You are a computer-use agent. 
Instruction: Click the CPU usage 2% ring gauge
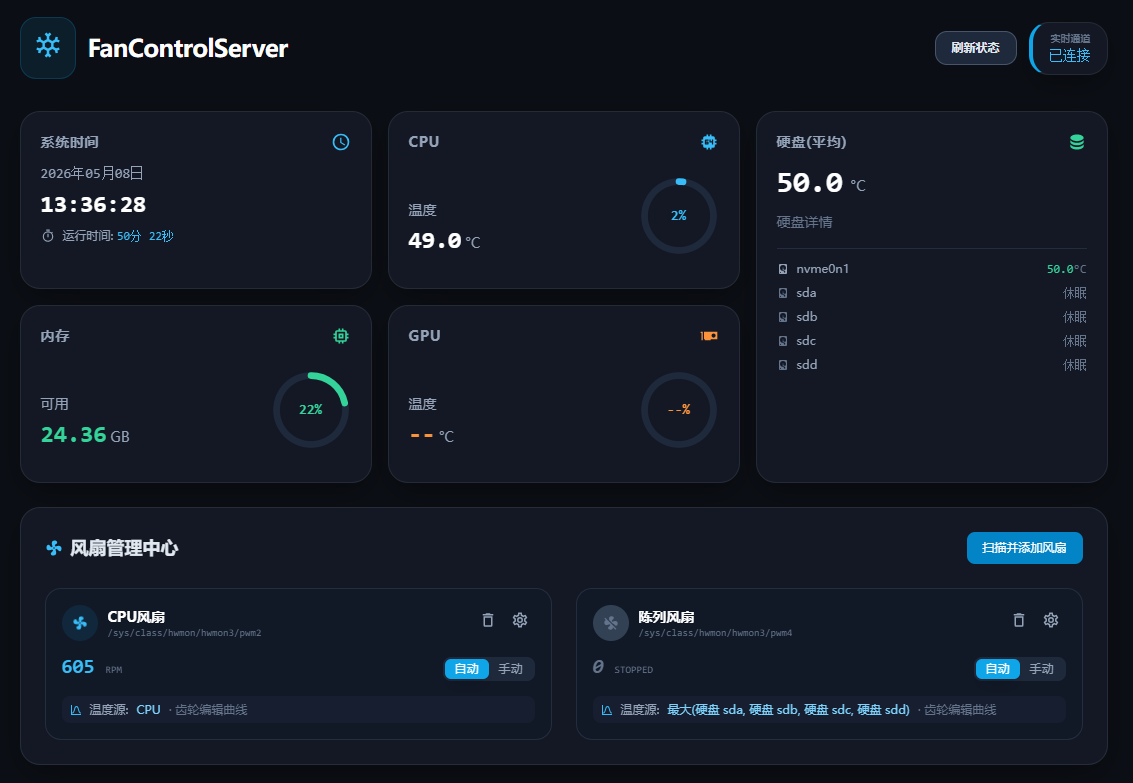(x=678, y=216)
